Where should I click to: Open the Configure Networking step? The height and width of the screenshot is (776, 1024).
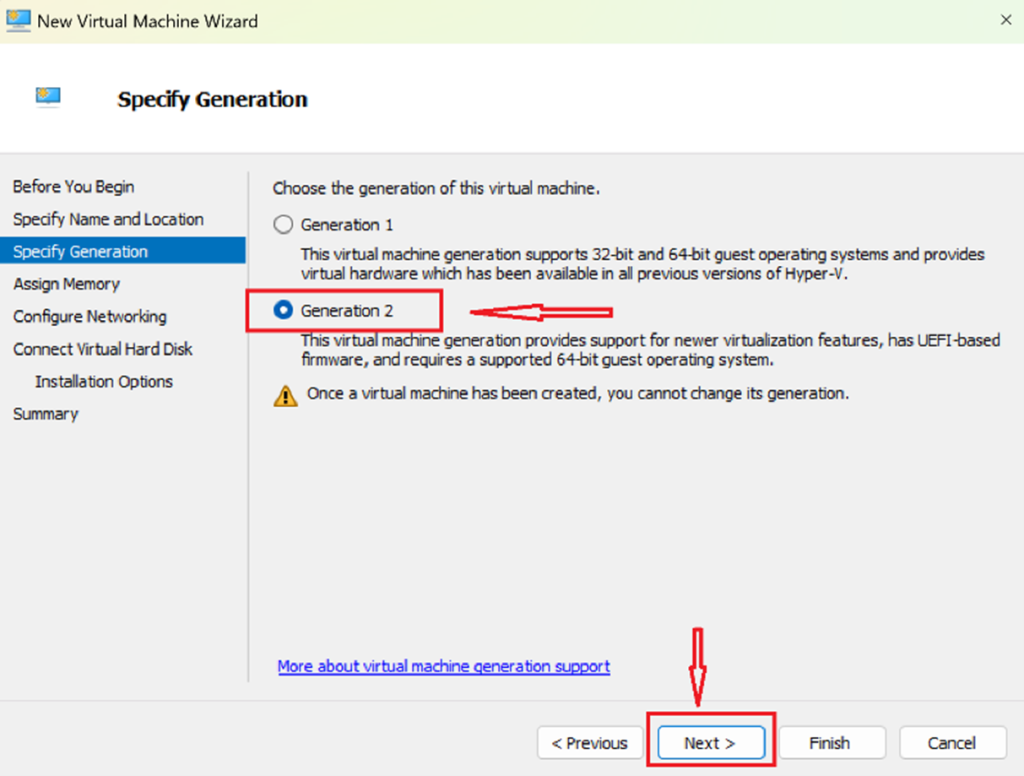coord(90,316)
